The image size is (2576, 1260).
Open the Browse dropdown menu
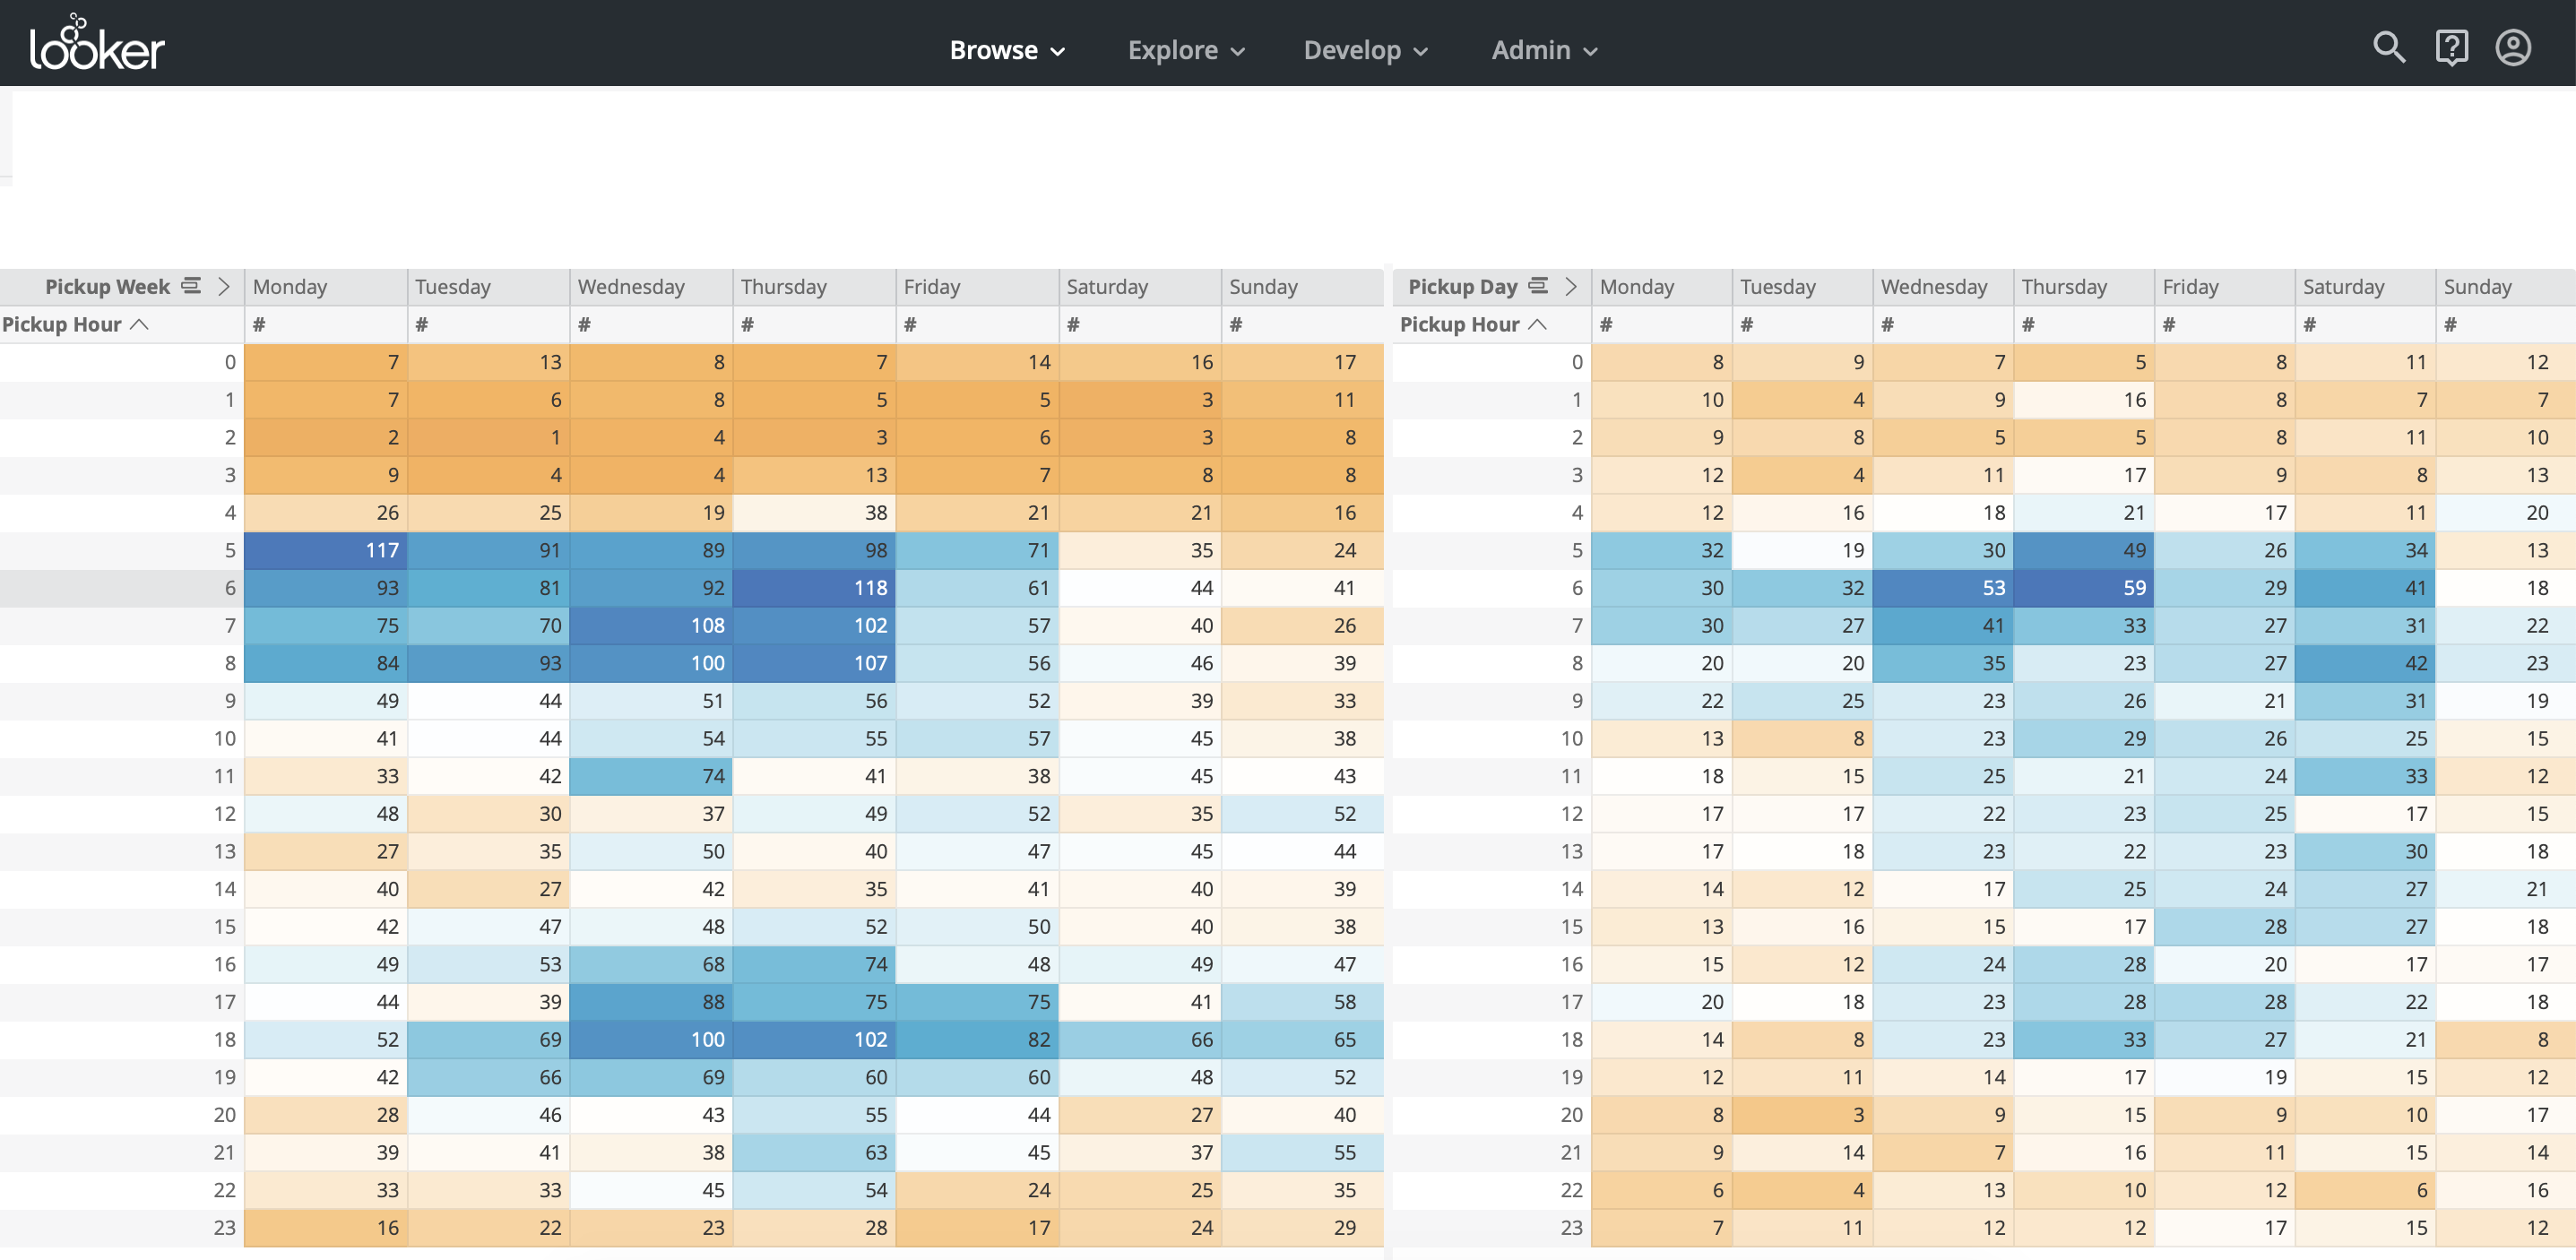tap(1006, 50)
